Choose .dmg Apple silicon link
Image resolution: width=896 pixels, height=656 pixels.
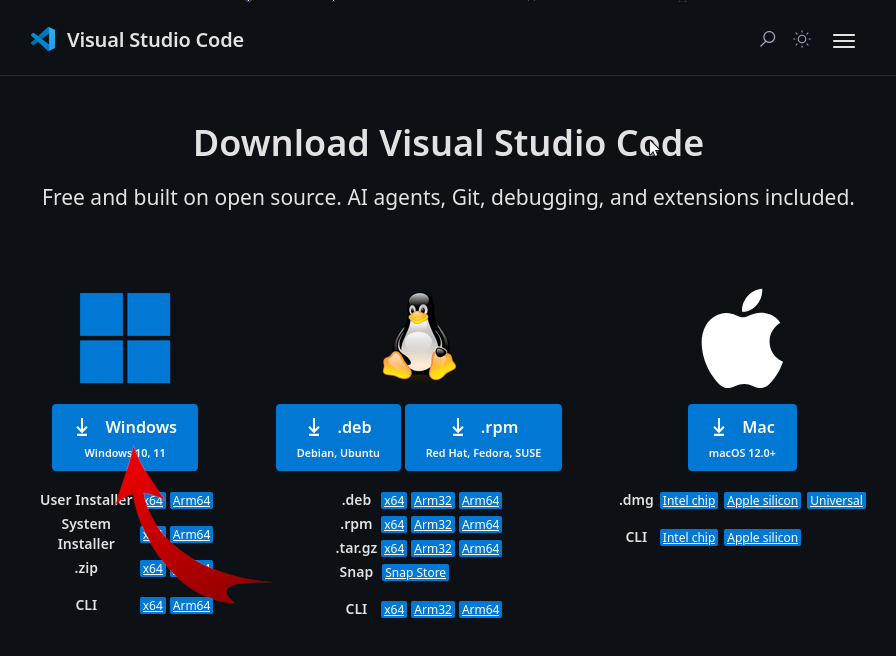tap(762, 501)
